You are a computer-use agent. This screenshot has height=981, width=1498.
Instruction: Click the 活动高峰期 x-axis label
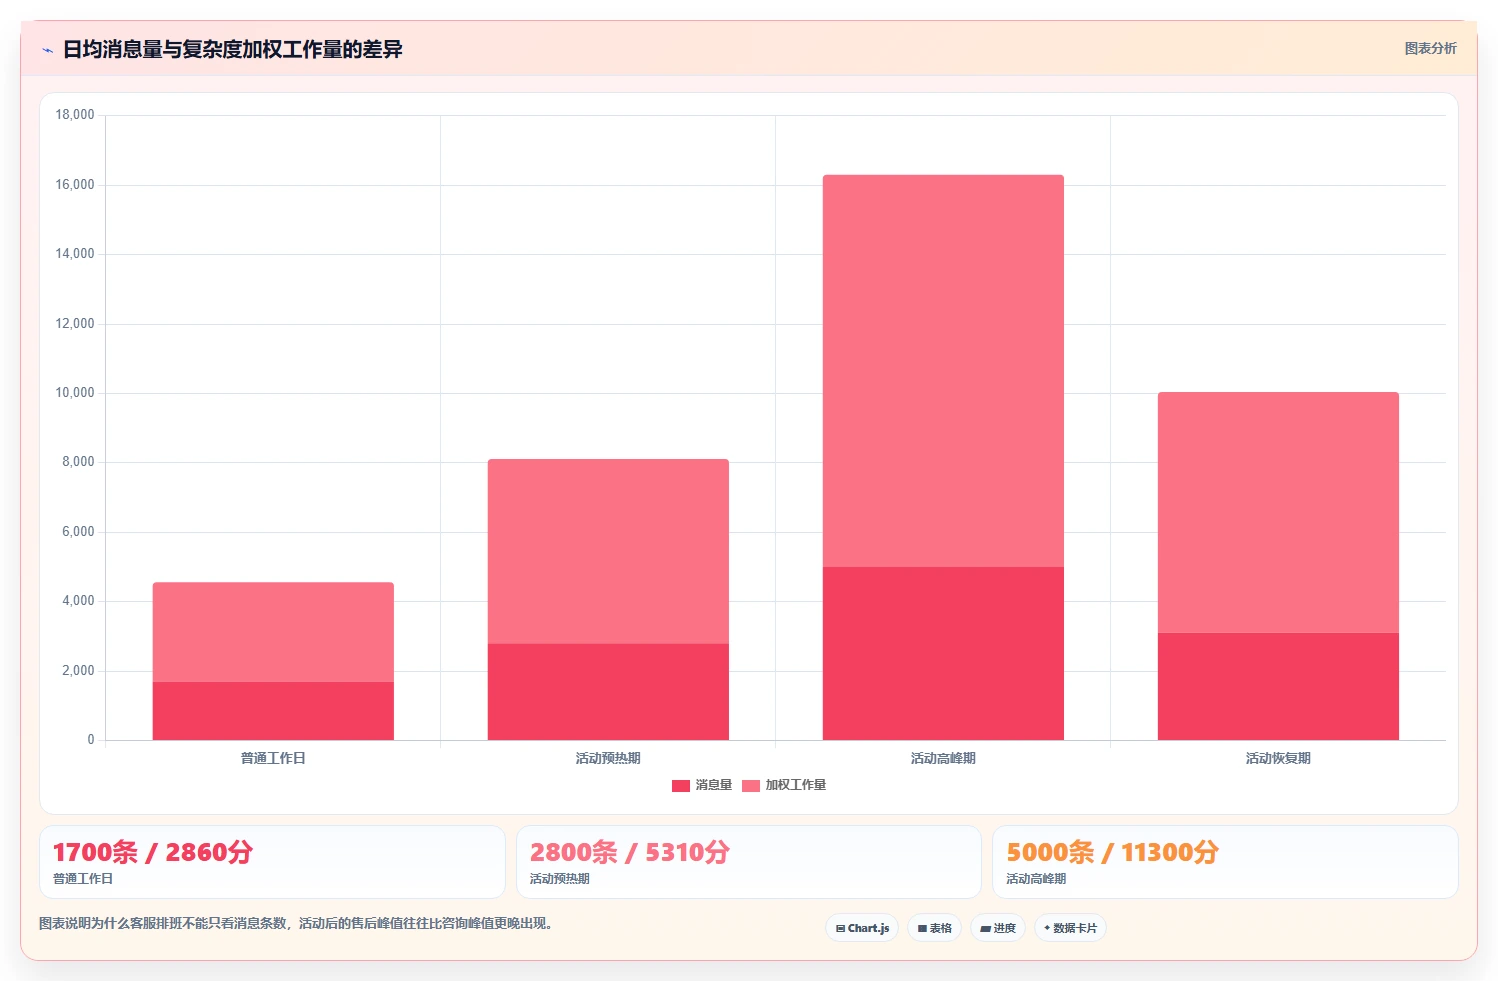(x=943, y=758)
